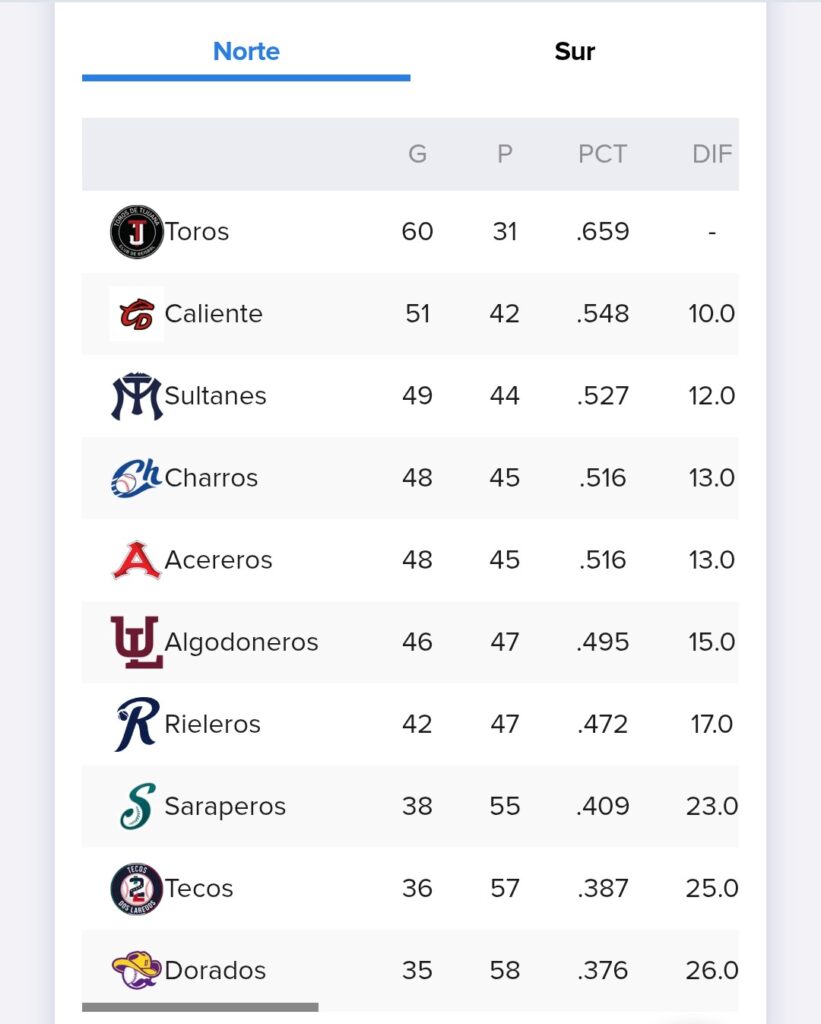Click the horizontal scrollbar below the table
Viewport: 821px width, 1024px height.
tap(200, 1007)
